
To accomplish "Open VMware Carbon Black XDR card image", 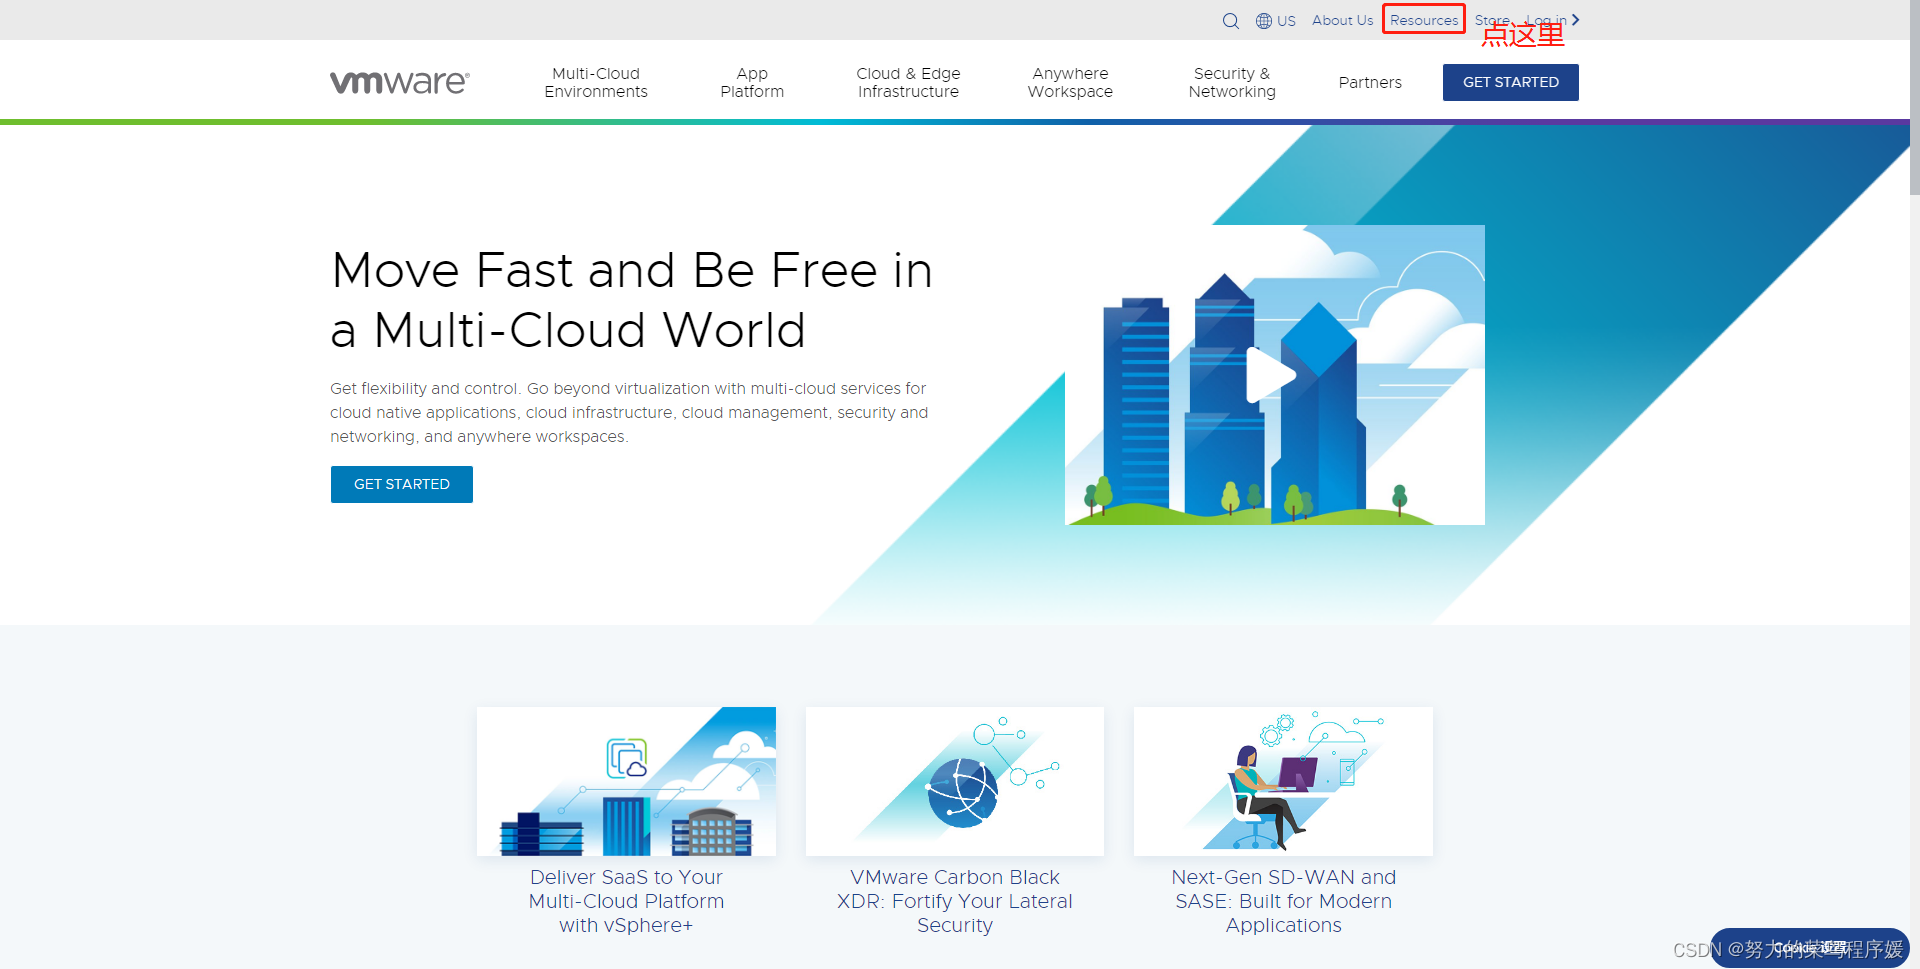I will pyautogui.click(x=955, y=781).
